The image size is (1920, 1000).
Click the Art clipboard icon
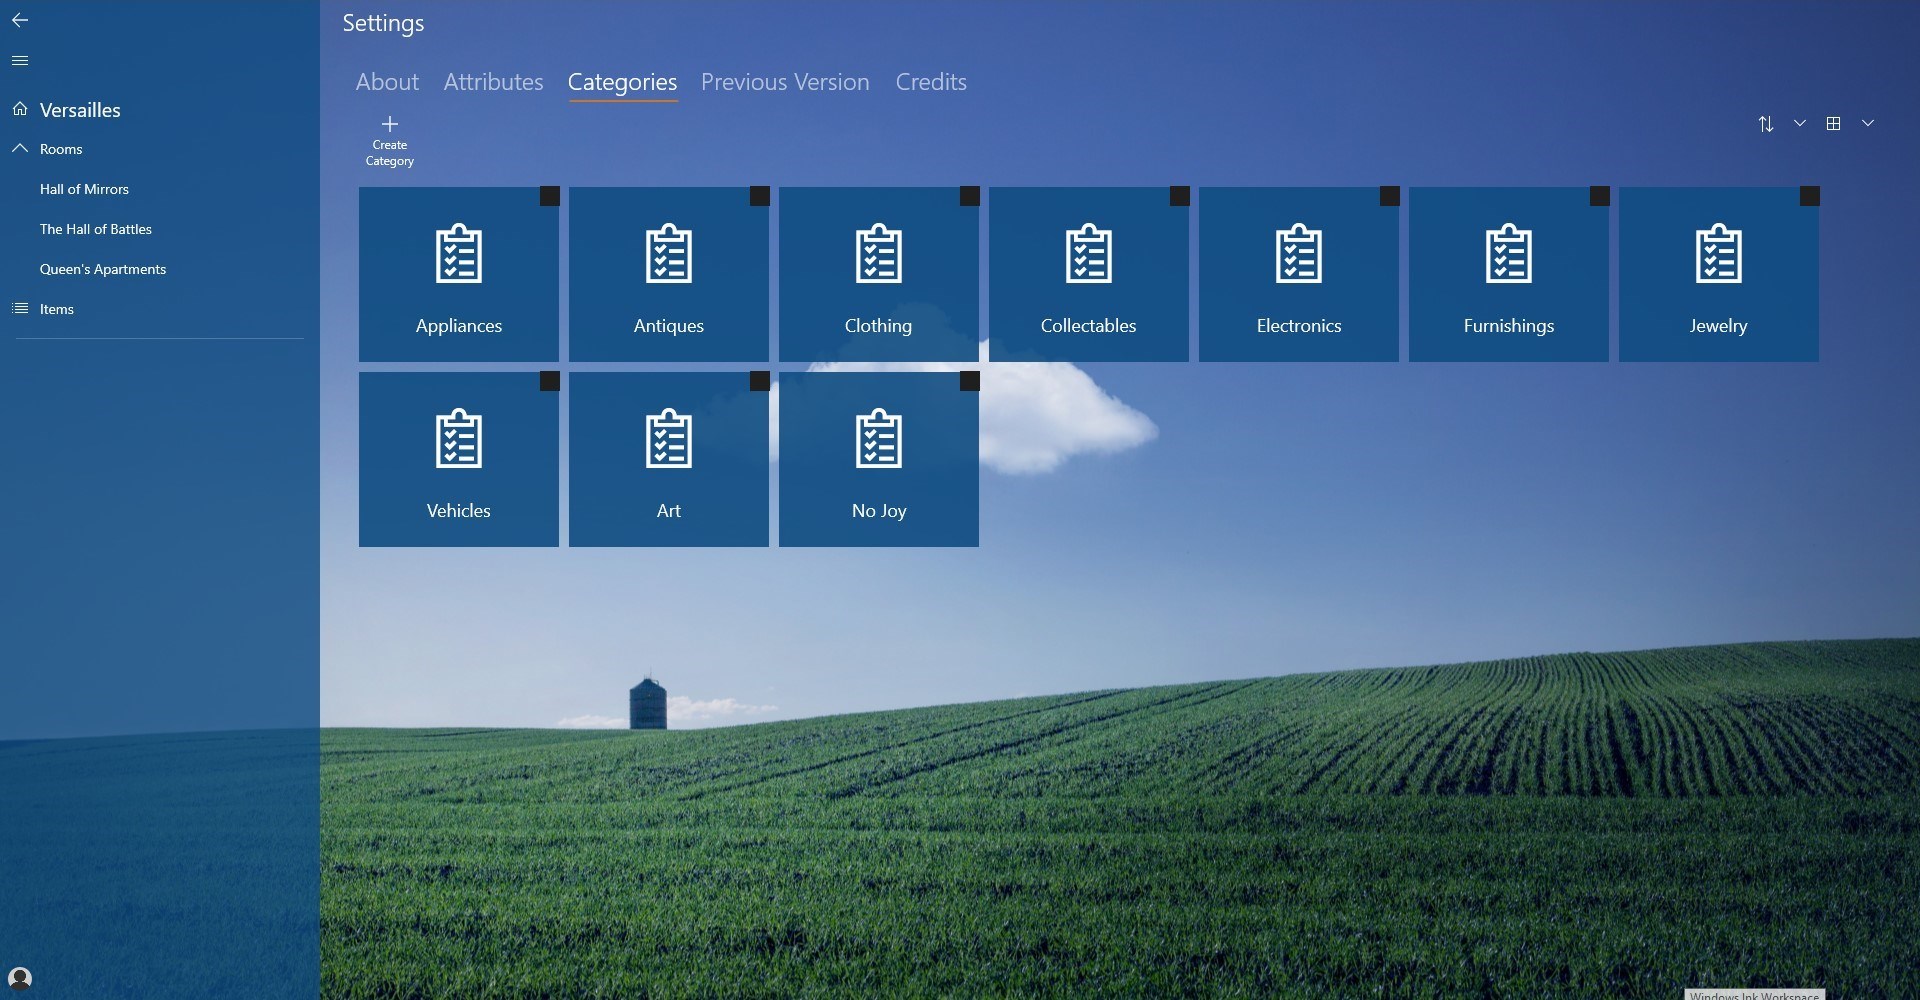[669, 438]
